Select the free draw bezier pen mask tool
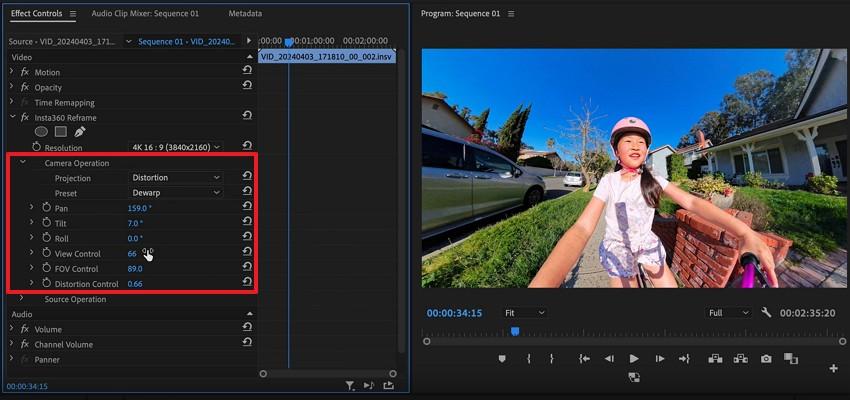 80,132
